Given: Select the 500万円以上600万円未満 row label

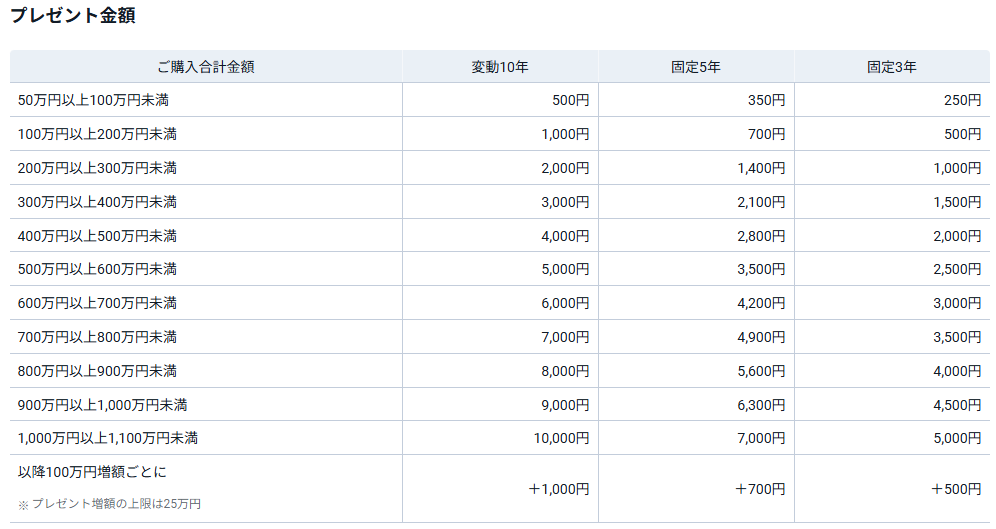Looking at the screenshot, I should [x=97, y=269].
